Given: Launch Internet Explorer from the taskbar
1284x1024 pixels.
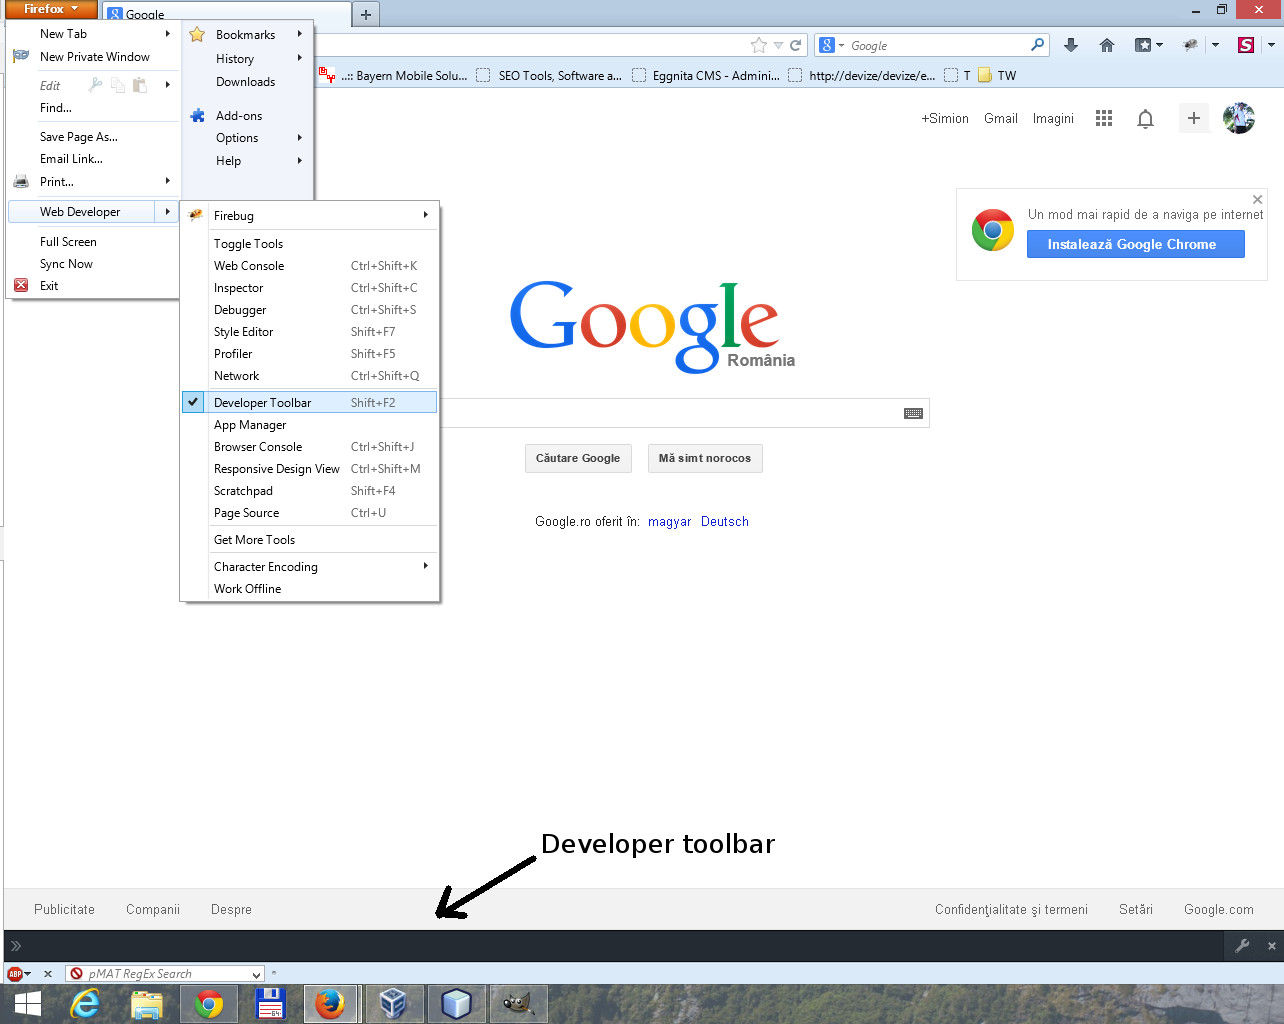Looking at the screenshot, I should 86,1004.
